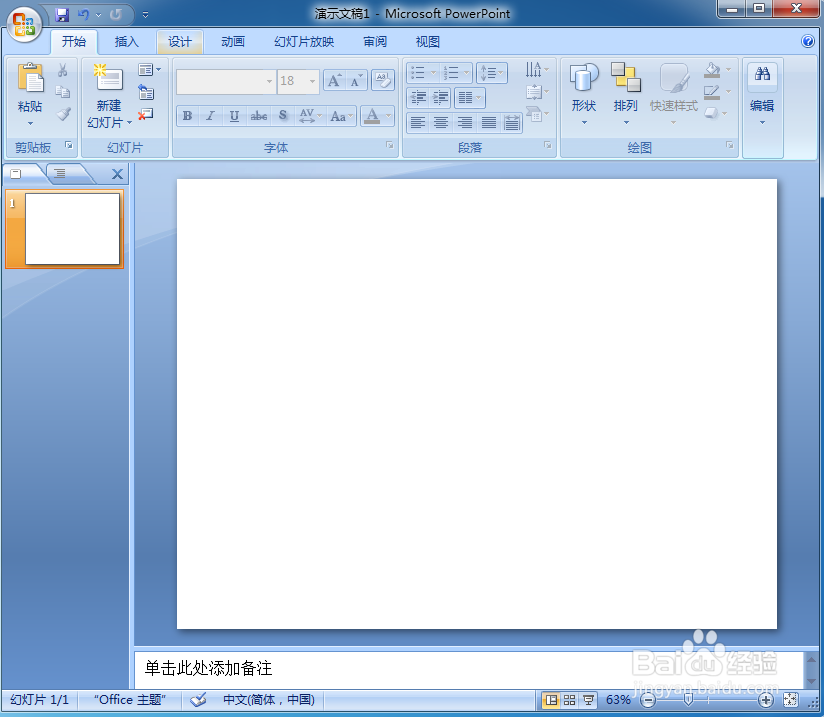Open the line spacing dropdown

[492, 73]
